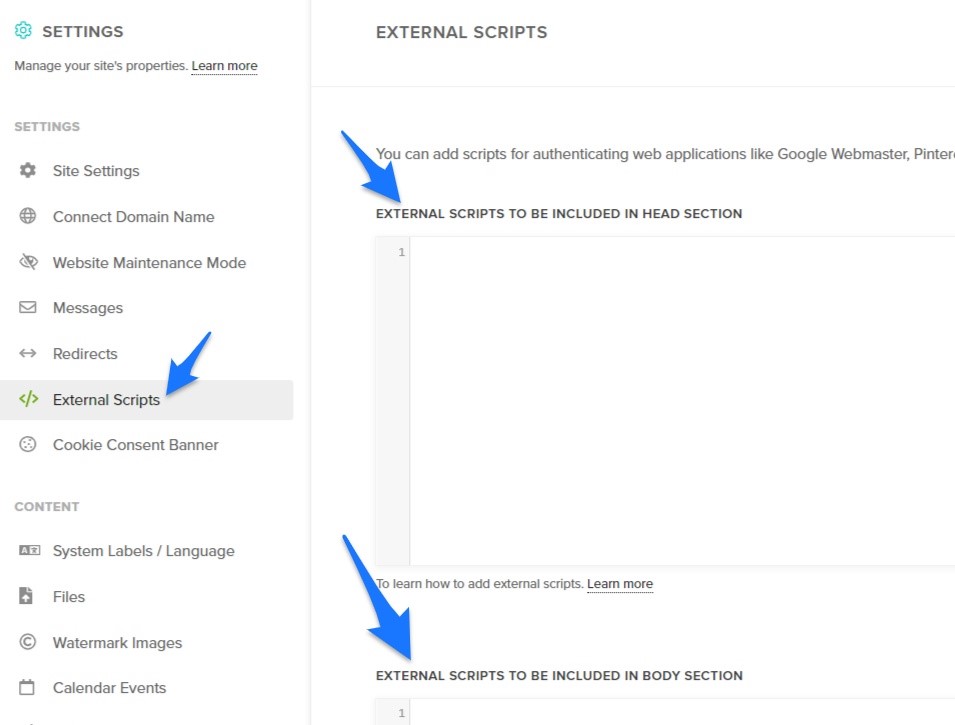Click the Site Settings cog icon
Screen dimensions: 955x725
(27, 170)
